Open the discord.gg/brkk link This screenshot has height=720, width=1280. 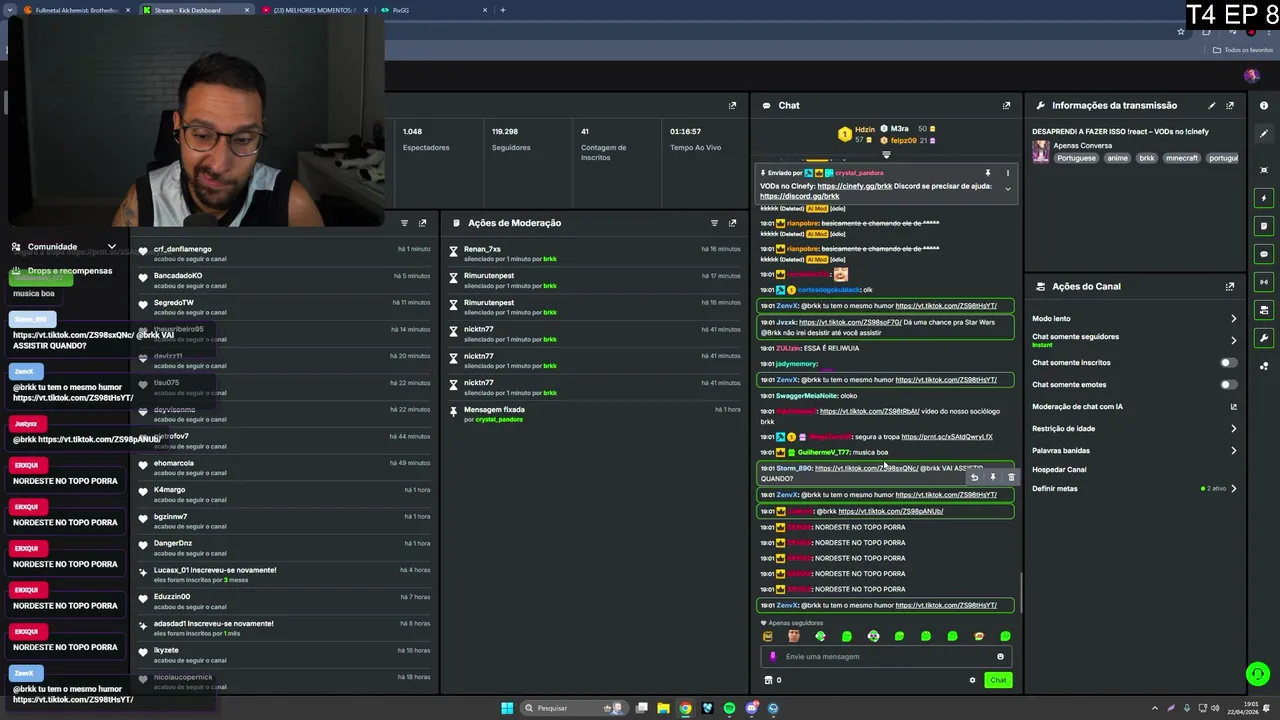coord(799,196)
